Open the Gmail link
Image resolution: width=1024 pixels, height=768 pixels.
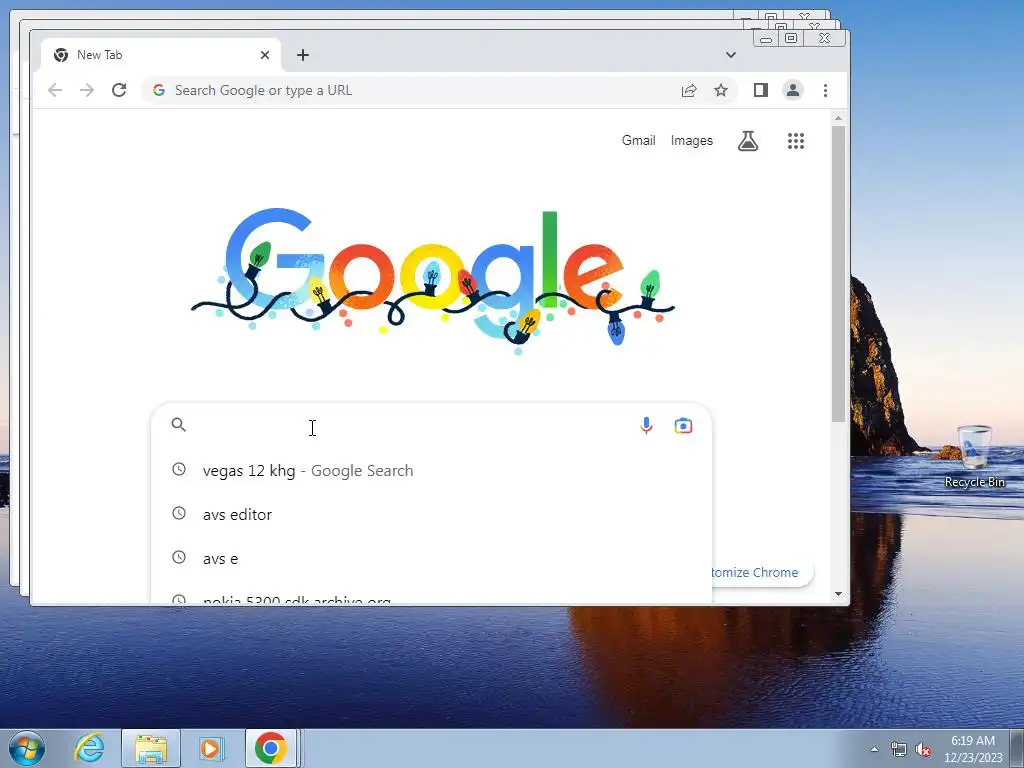[x=638, y=140]
